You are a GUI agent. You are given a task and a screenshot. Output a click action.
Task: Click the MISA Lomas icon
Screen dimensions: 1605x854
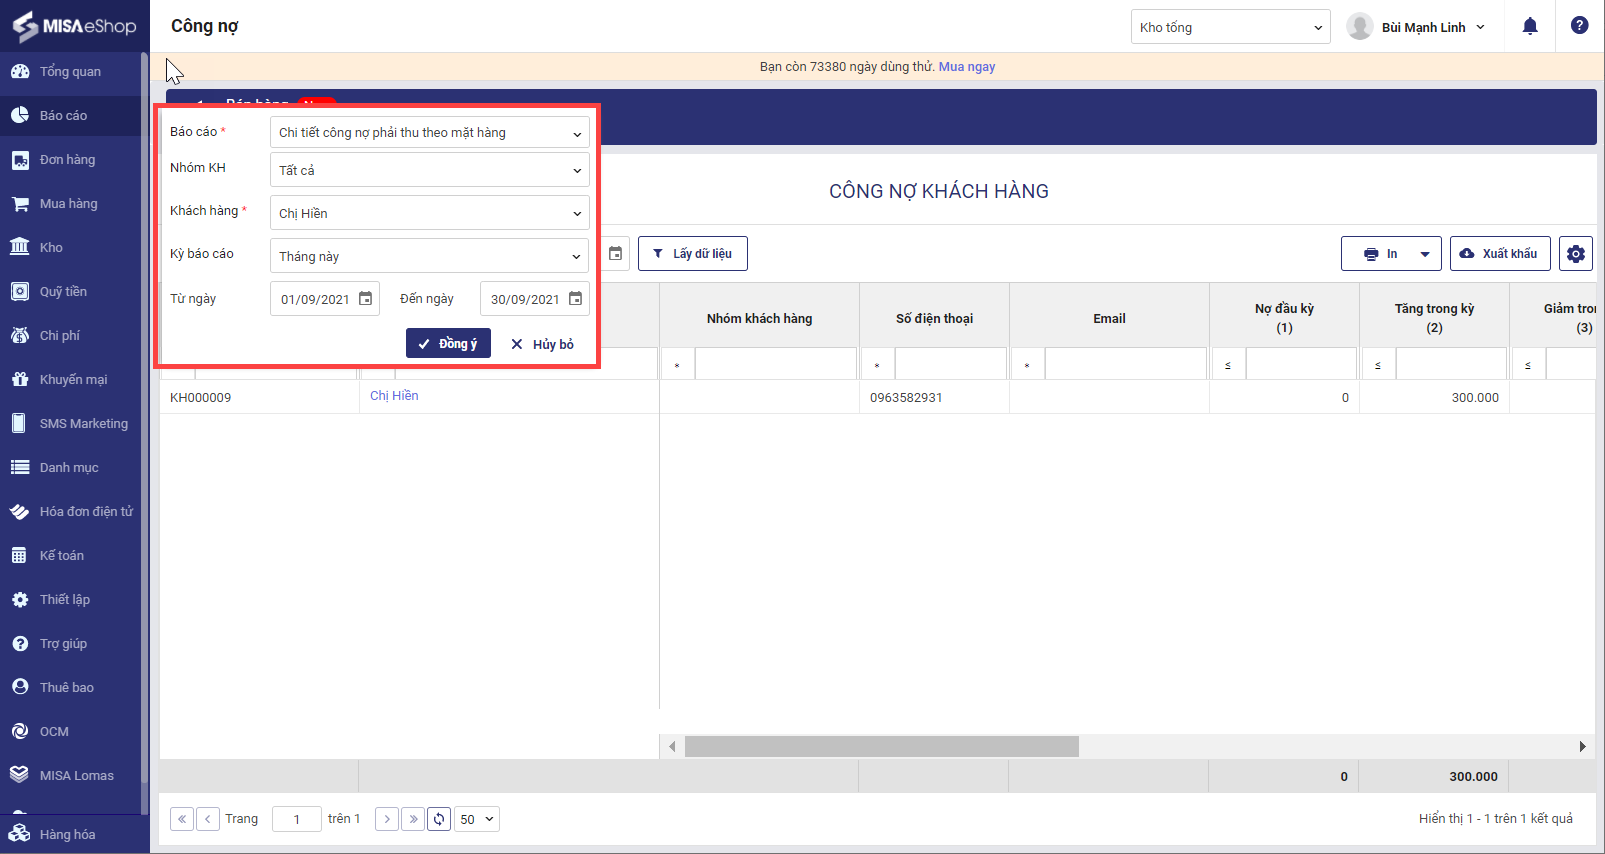click(x=20, y=776)
